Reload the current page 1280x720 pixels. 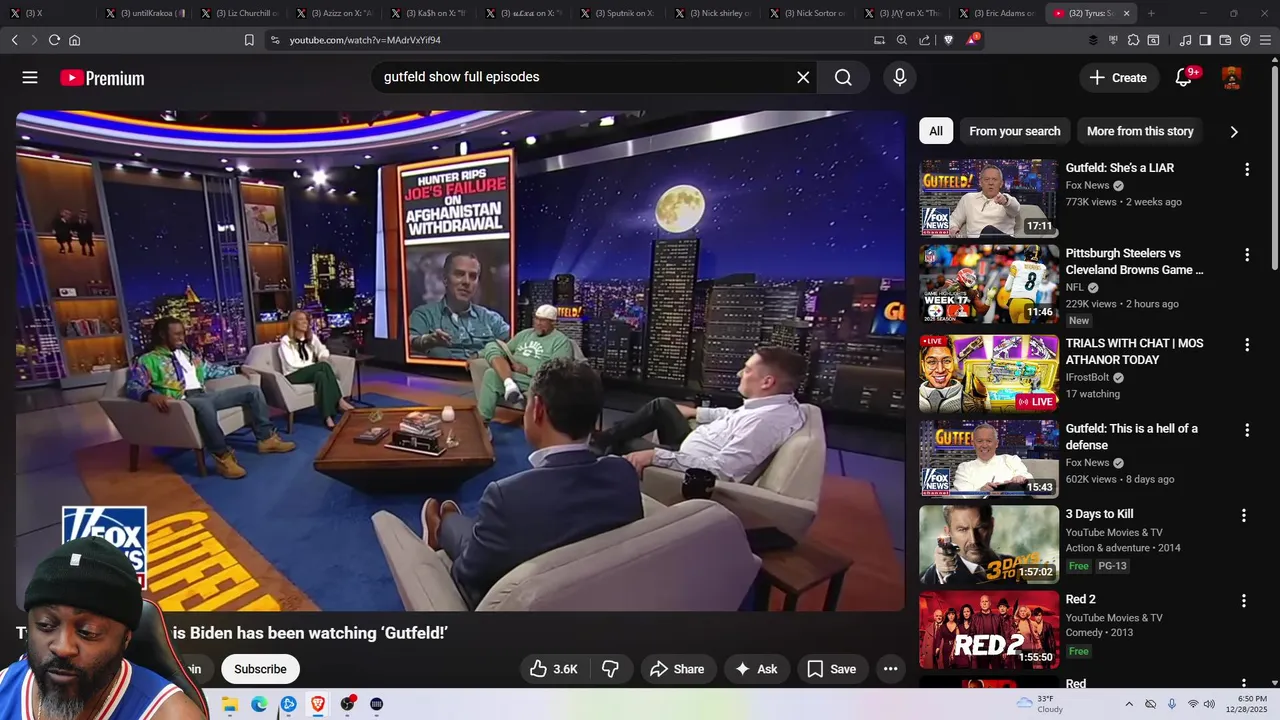click(x=54, y=40)
